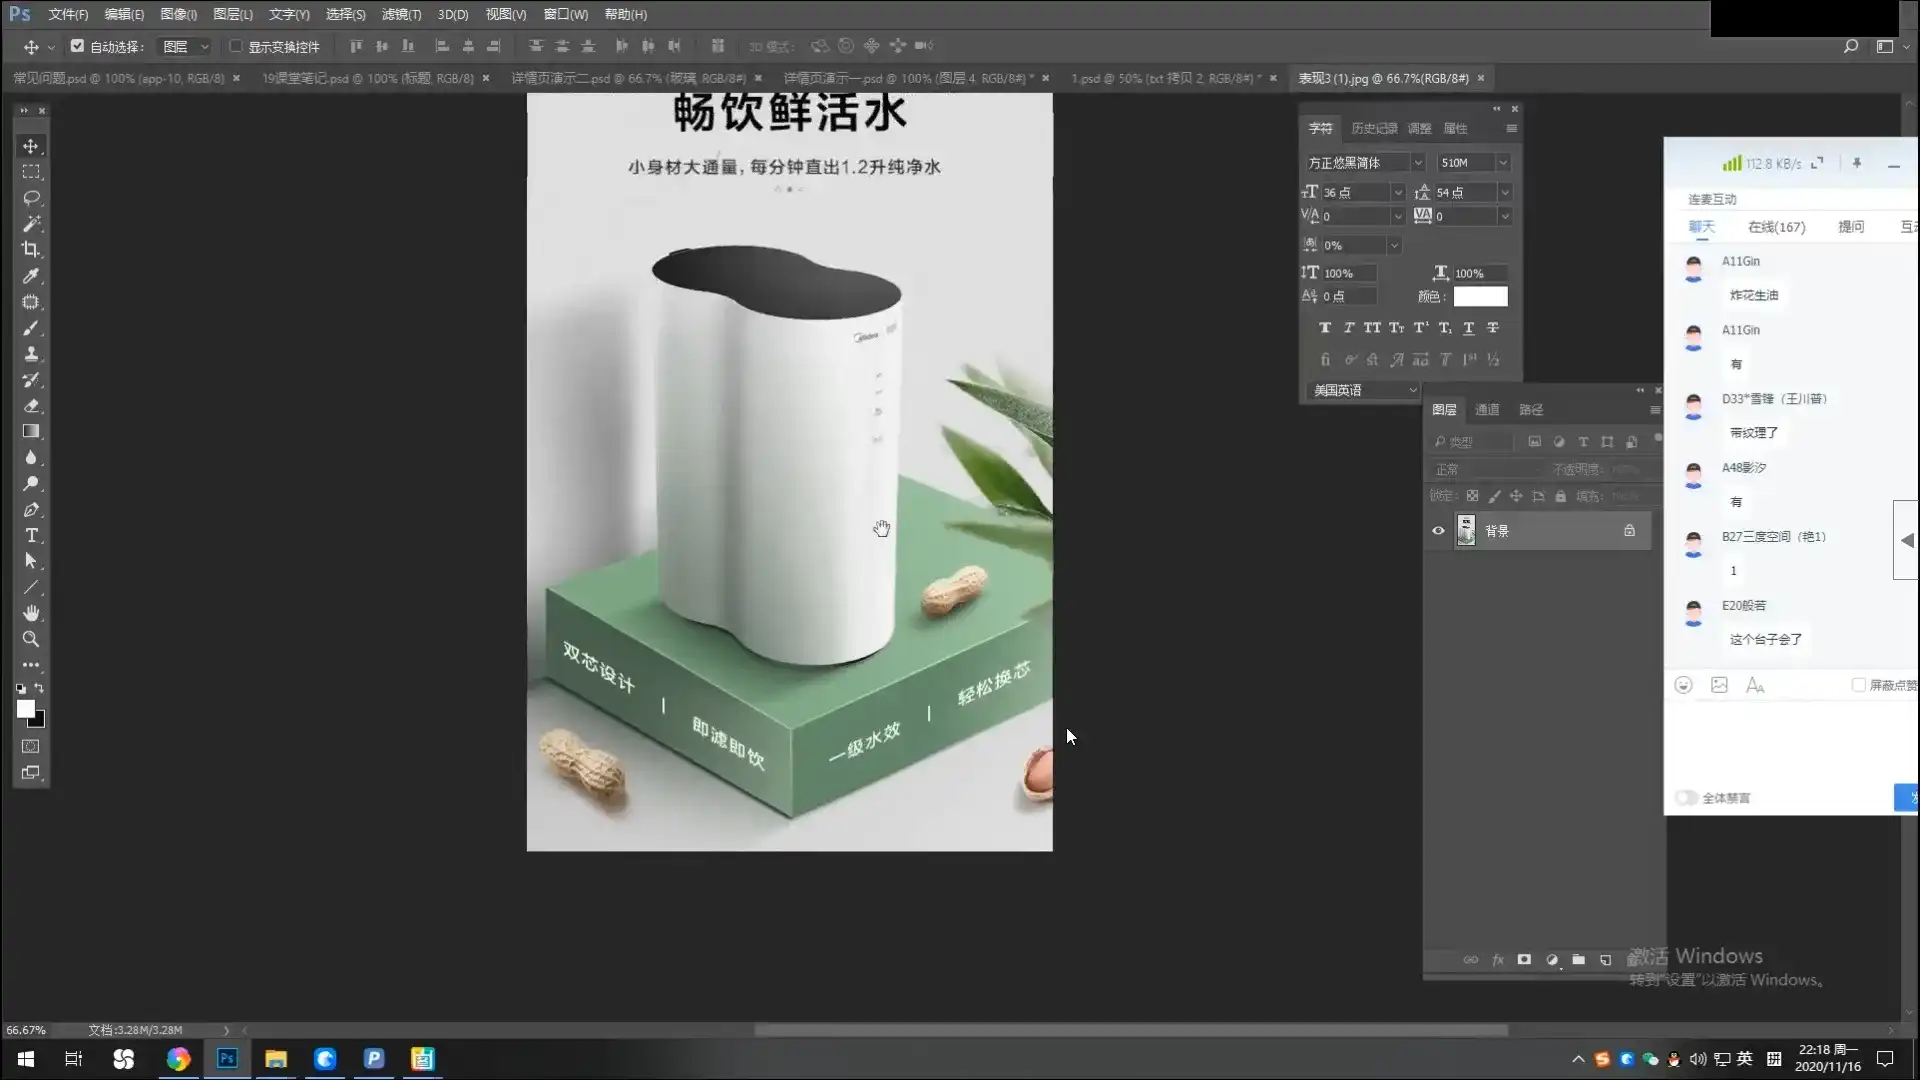Hide the 背景 layer visibility
This screenshot has height=1080, width=1920.
(x=1439, y=531)
